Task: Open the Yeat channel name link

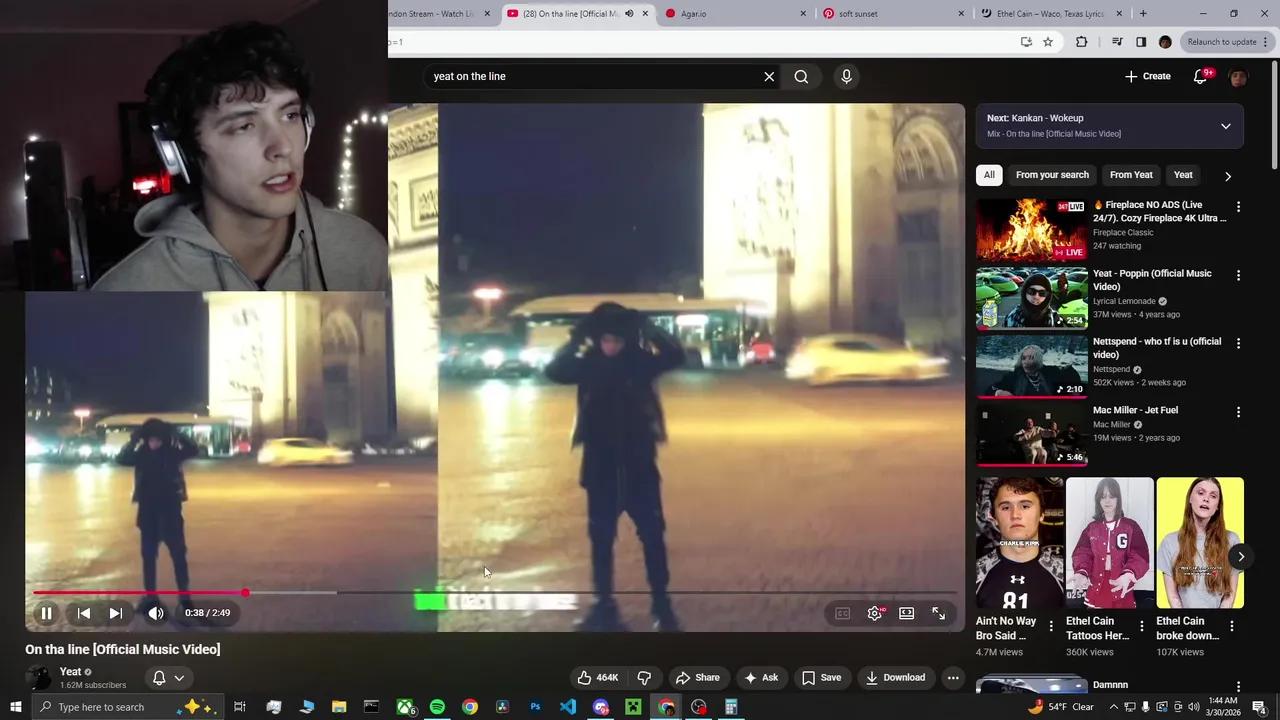Action: (70, 672)
